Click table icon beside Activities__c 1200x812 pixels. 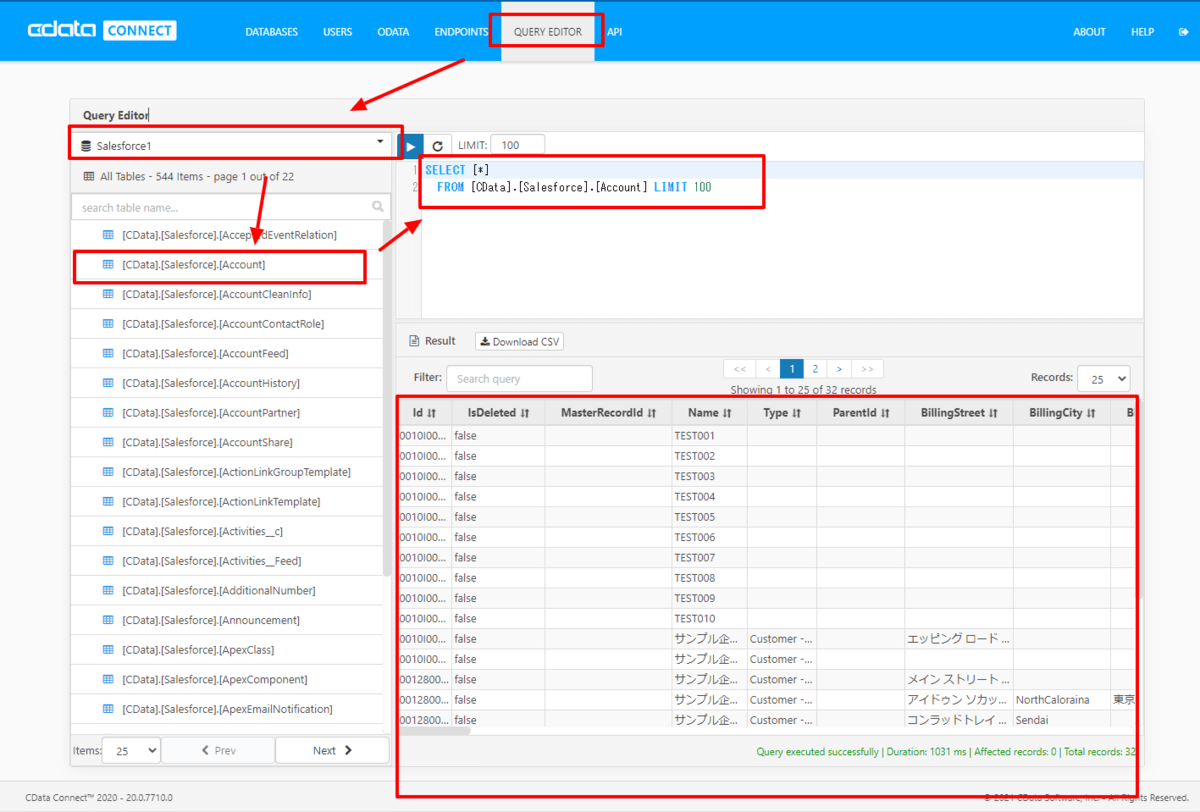pyautogui.click(x=109, y=531)
